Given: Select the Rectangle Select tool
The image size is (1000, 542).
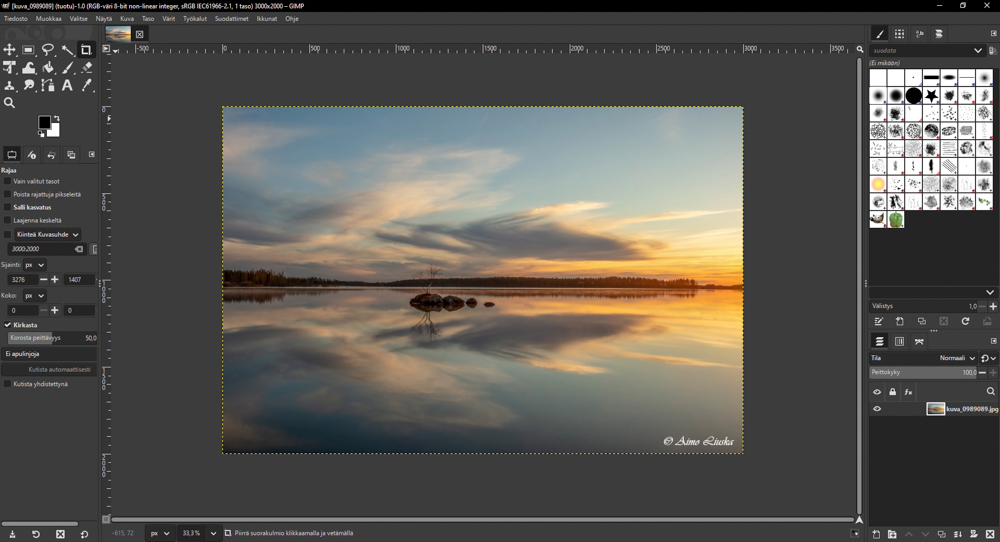Looking at the screenshot, I should [29, 50].
